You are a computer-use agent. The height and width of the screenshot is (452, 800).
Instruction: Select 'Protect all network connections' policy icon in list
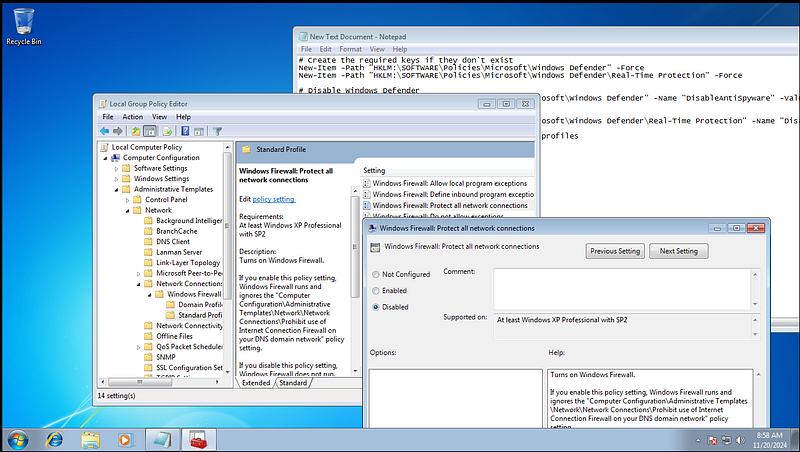point(367,206)
